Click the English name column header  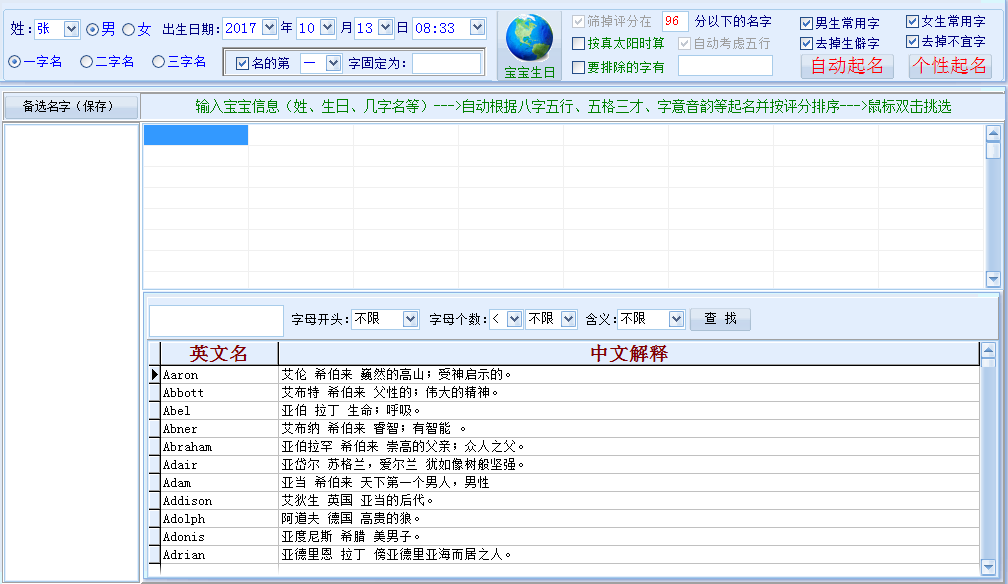tap(219, 353)
